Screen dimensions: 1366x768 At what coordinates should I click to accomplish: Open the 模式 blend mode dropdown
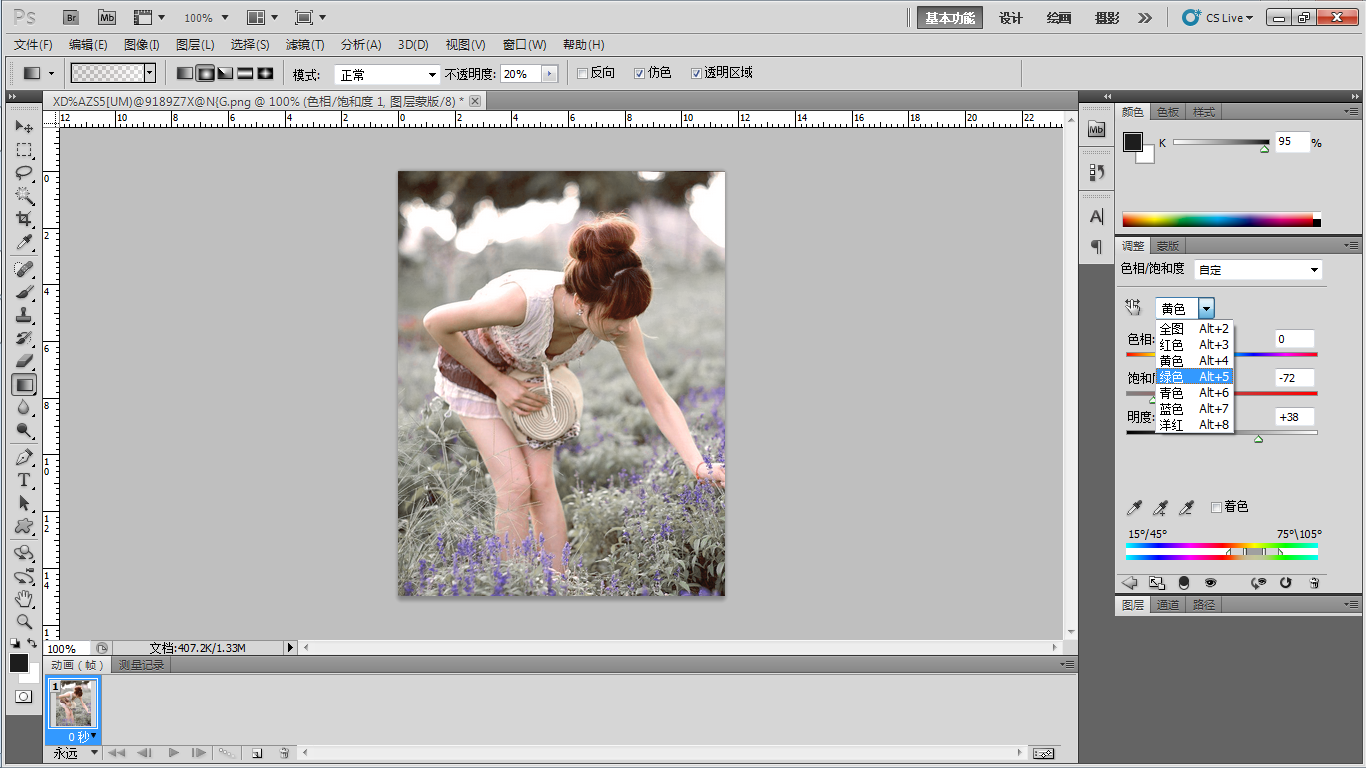click(x=386, y=75)
